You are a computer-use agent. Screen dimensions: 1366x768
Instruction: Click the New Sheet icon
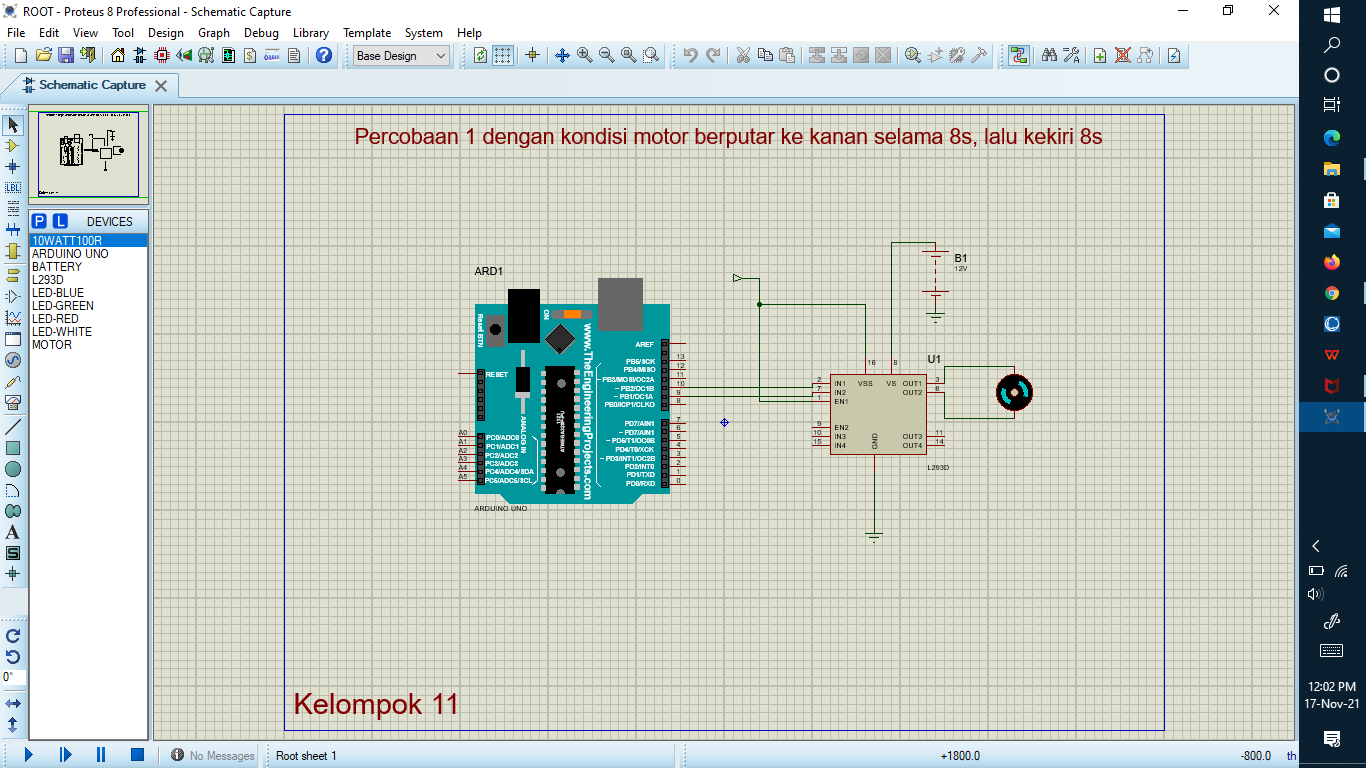click(x=1100, y=56)
